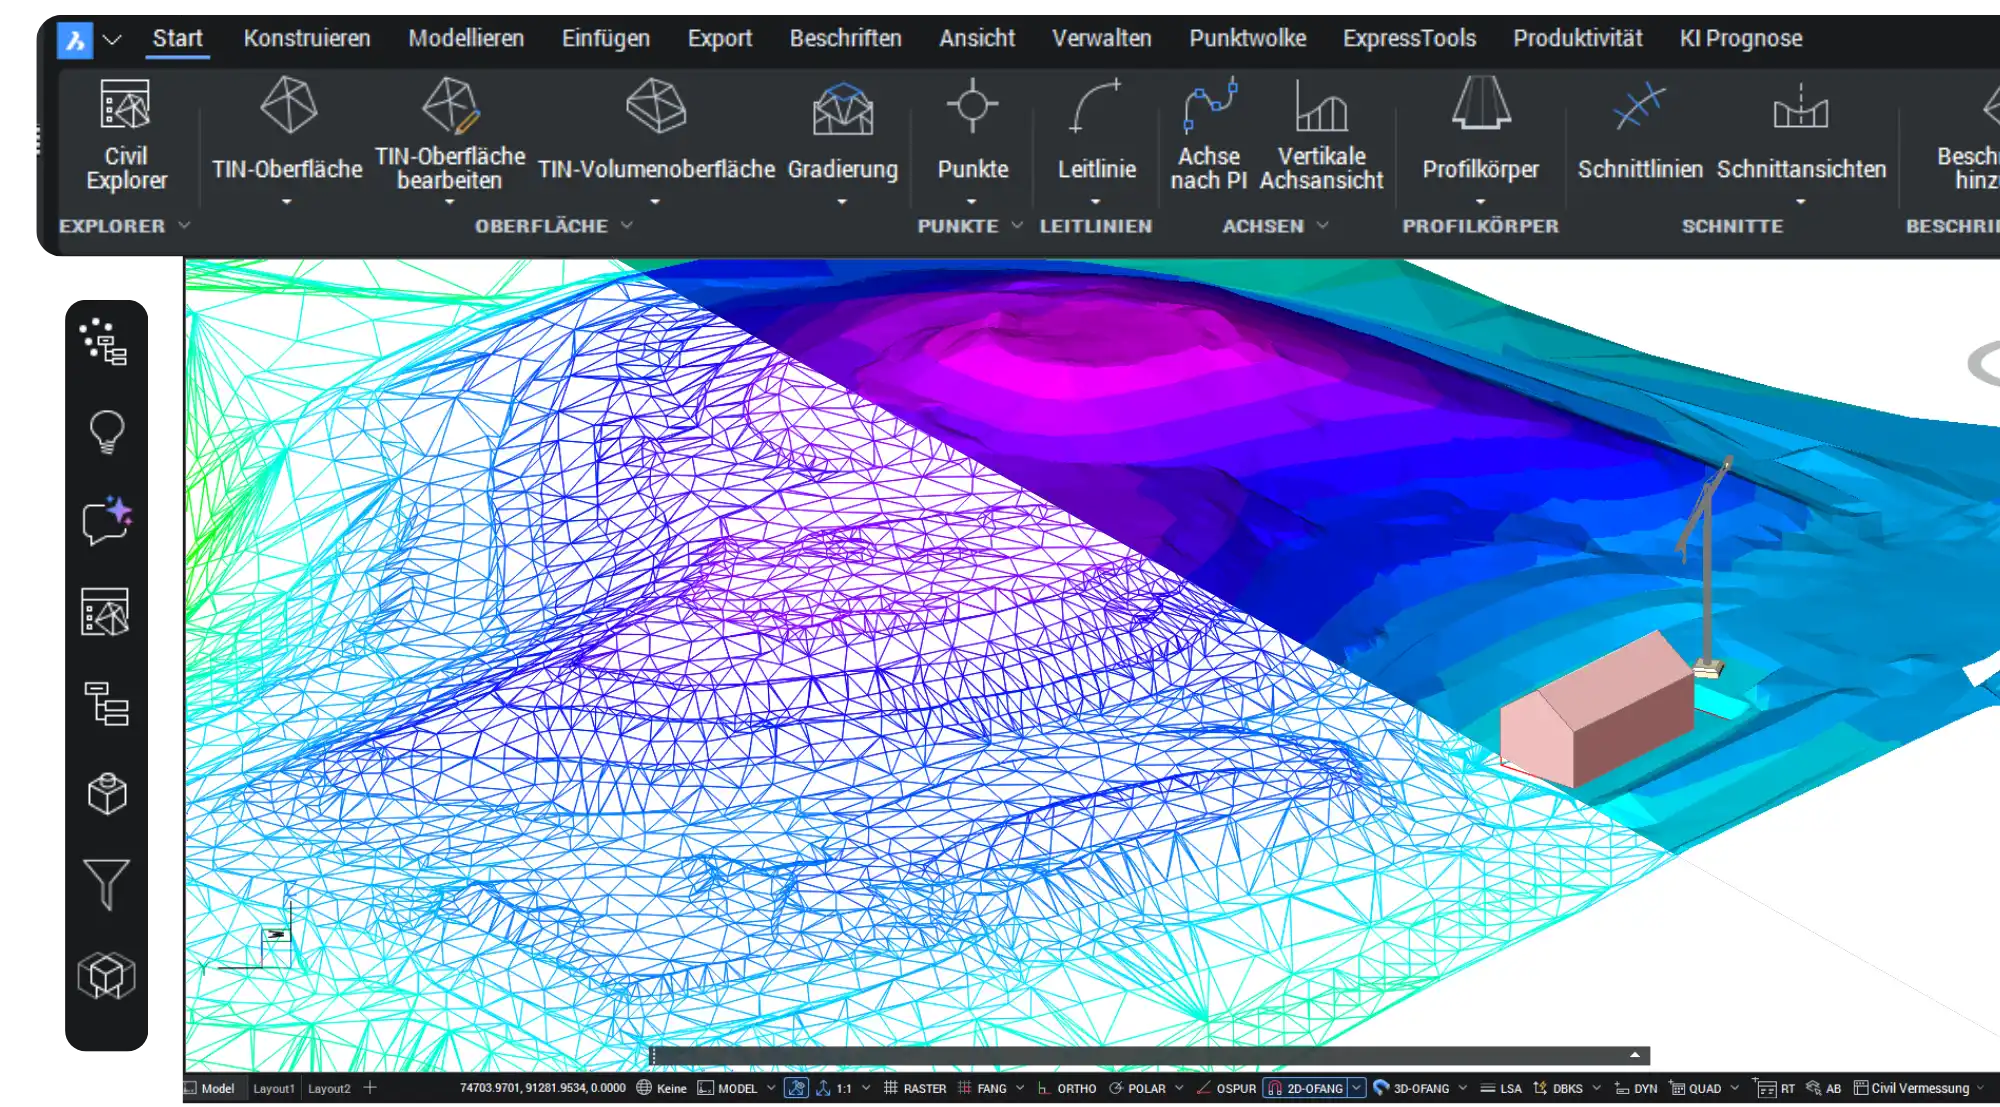Toggle 3D-OFANG entity snap
2000x1107 pixels.
pyautogui.click(x=1411, y=1088)
